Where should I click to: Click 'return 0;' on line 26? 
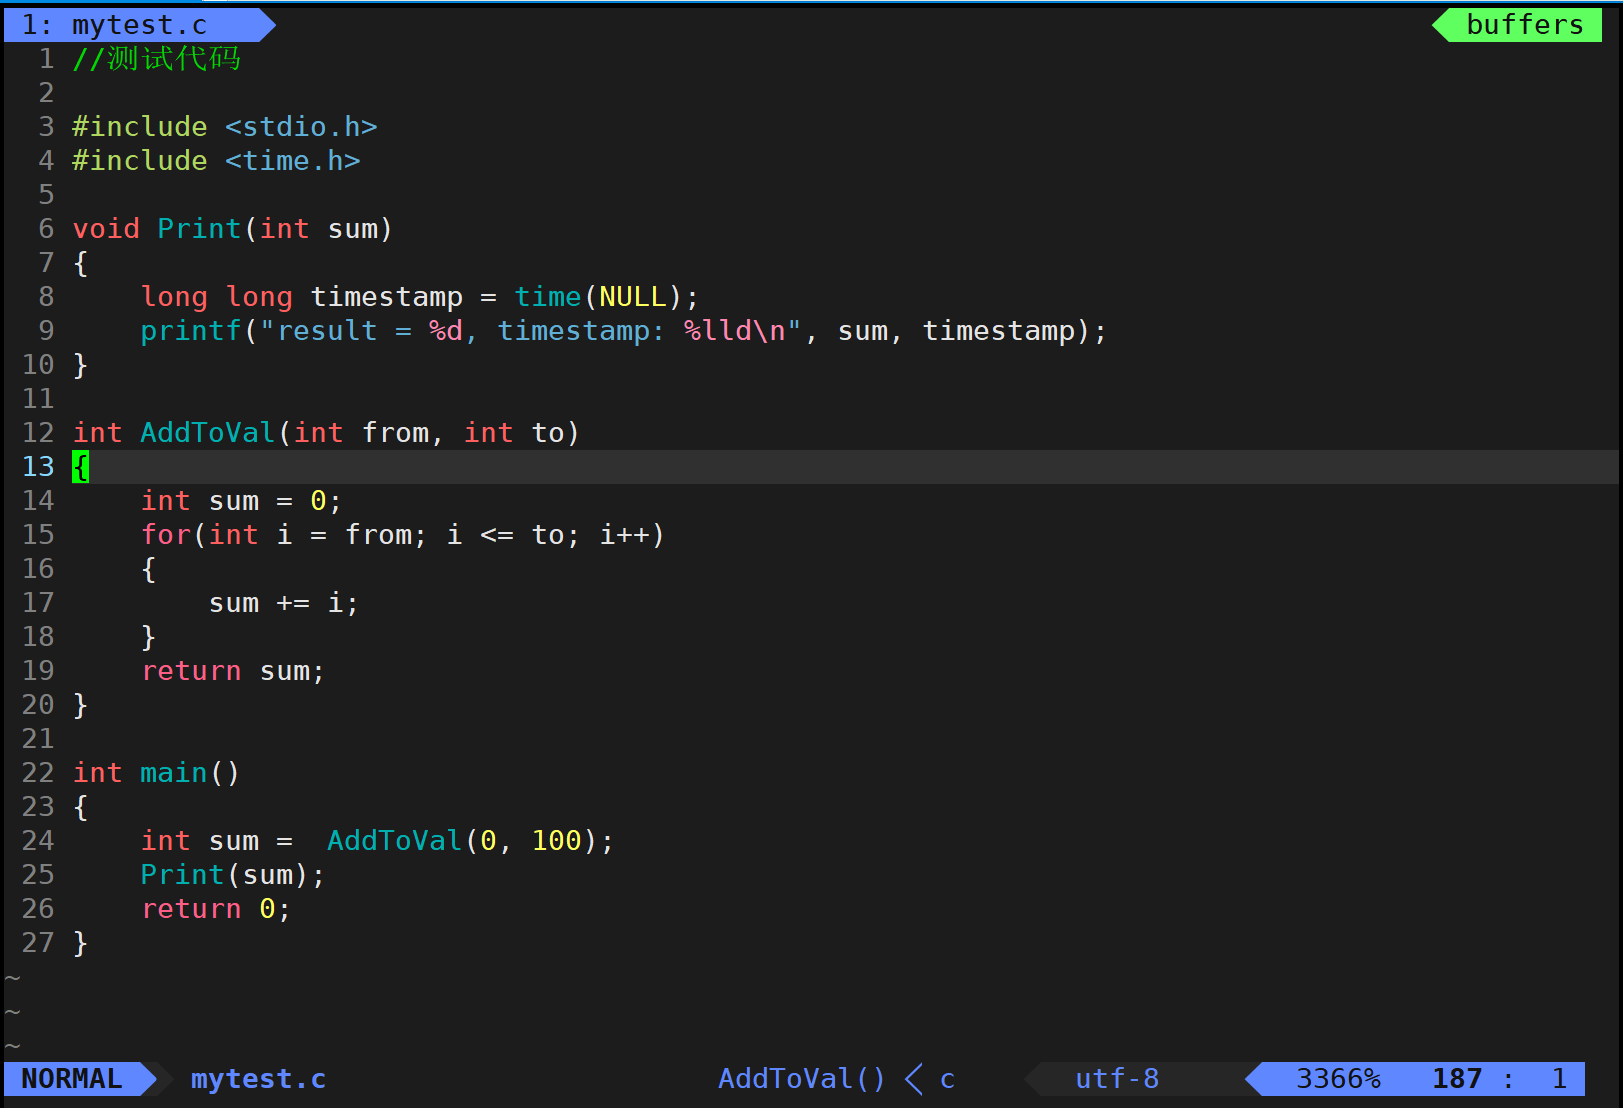click(x=216, y=909)
